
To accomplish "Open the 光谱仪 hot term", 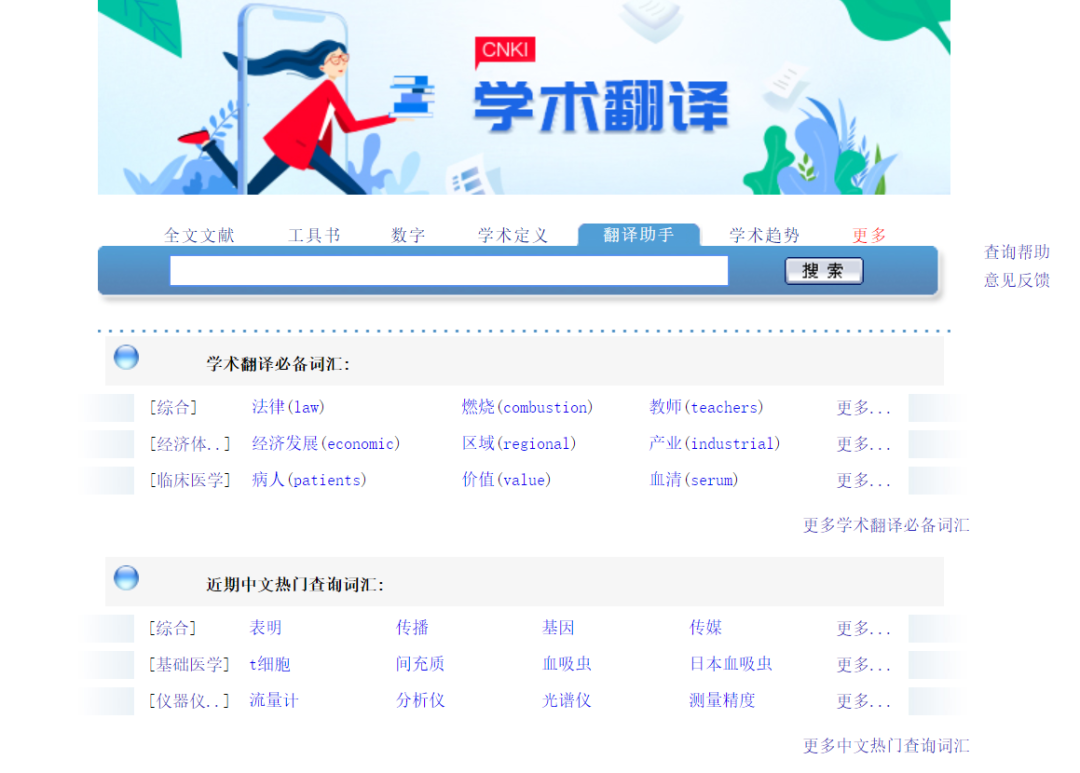I will (567, 701).
